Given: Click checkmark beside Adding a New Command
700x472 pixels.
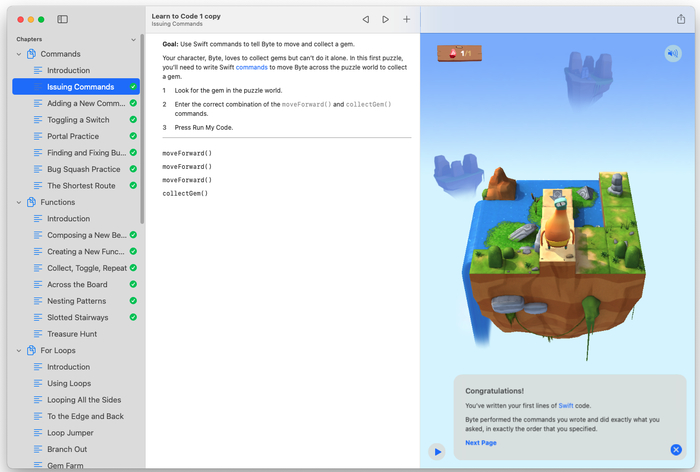Looking at the screenshot, I should [133, 103].
